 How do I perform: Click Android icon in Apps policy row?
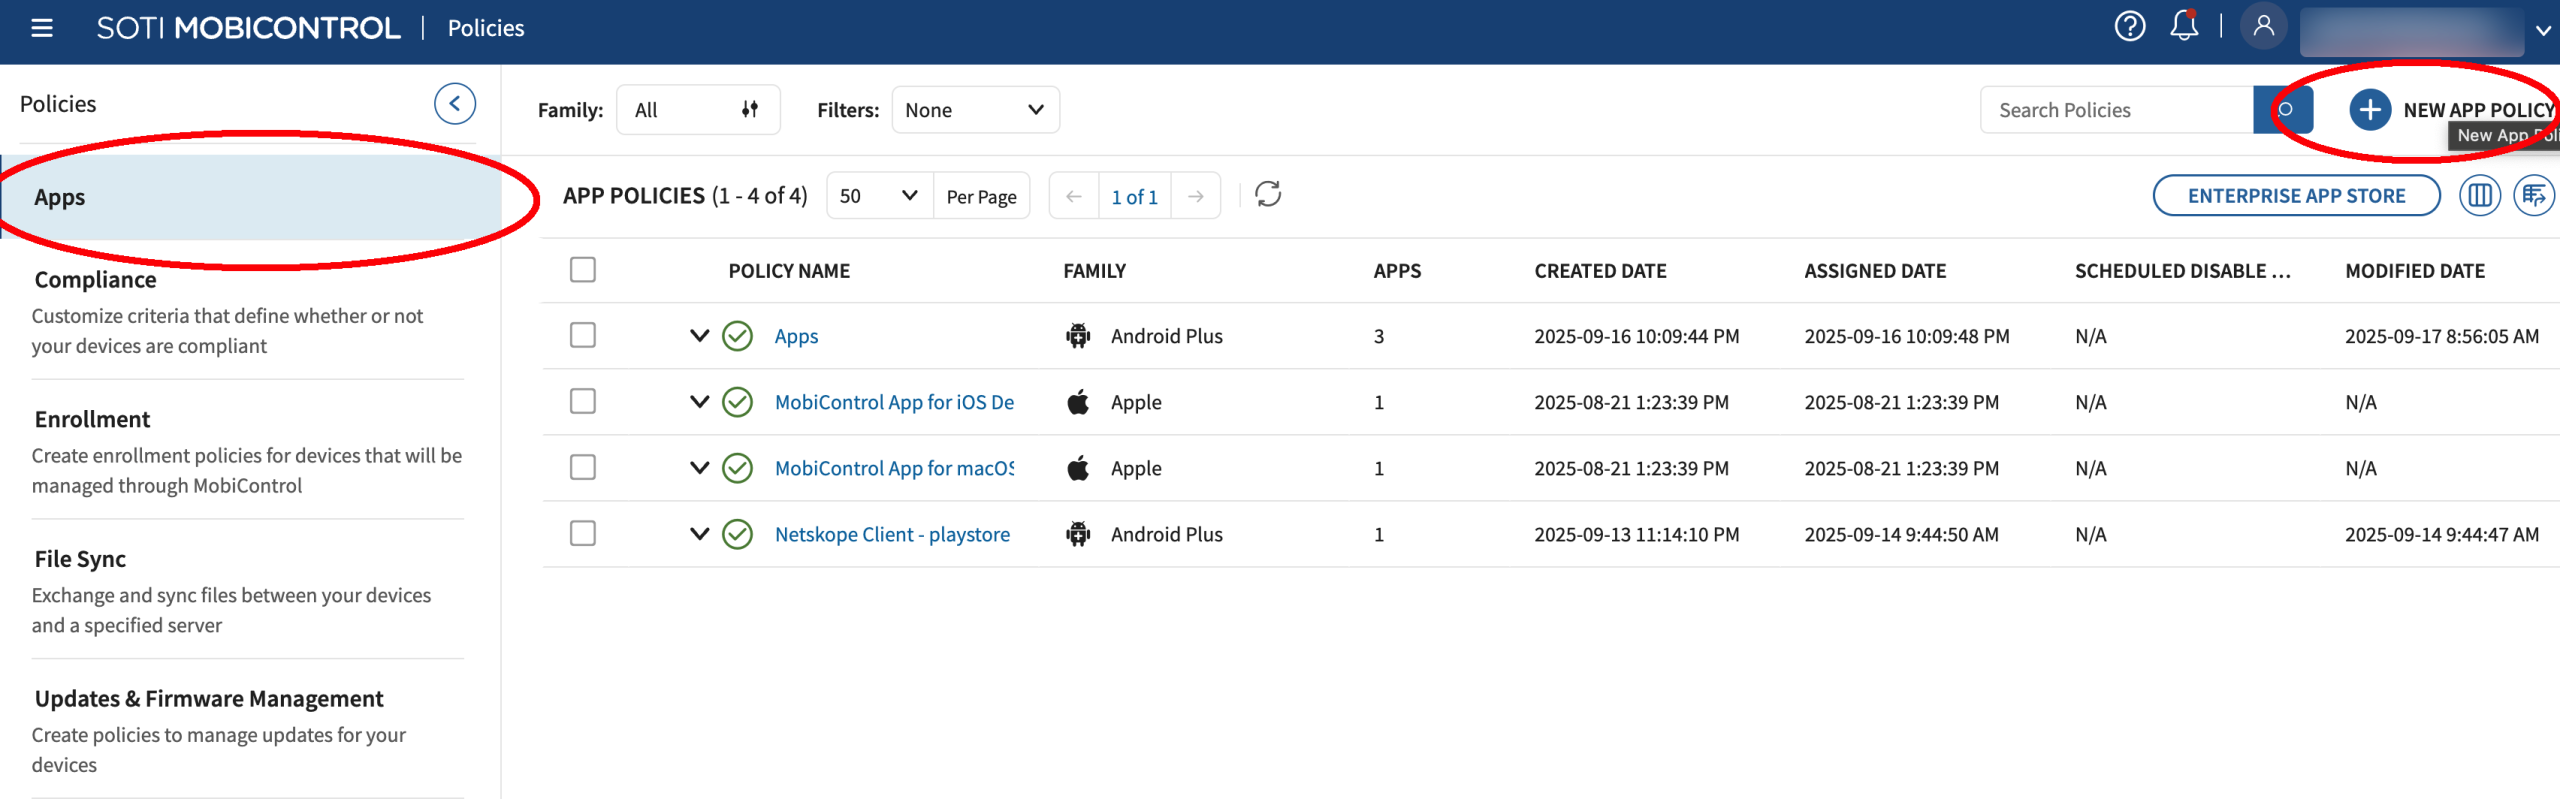point(1078,336)
